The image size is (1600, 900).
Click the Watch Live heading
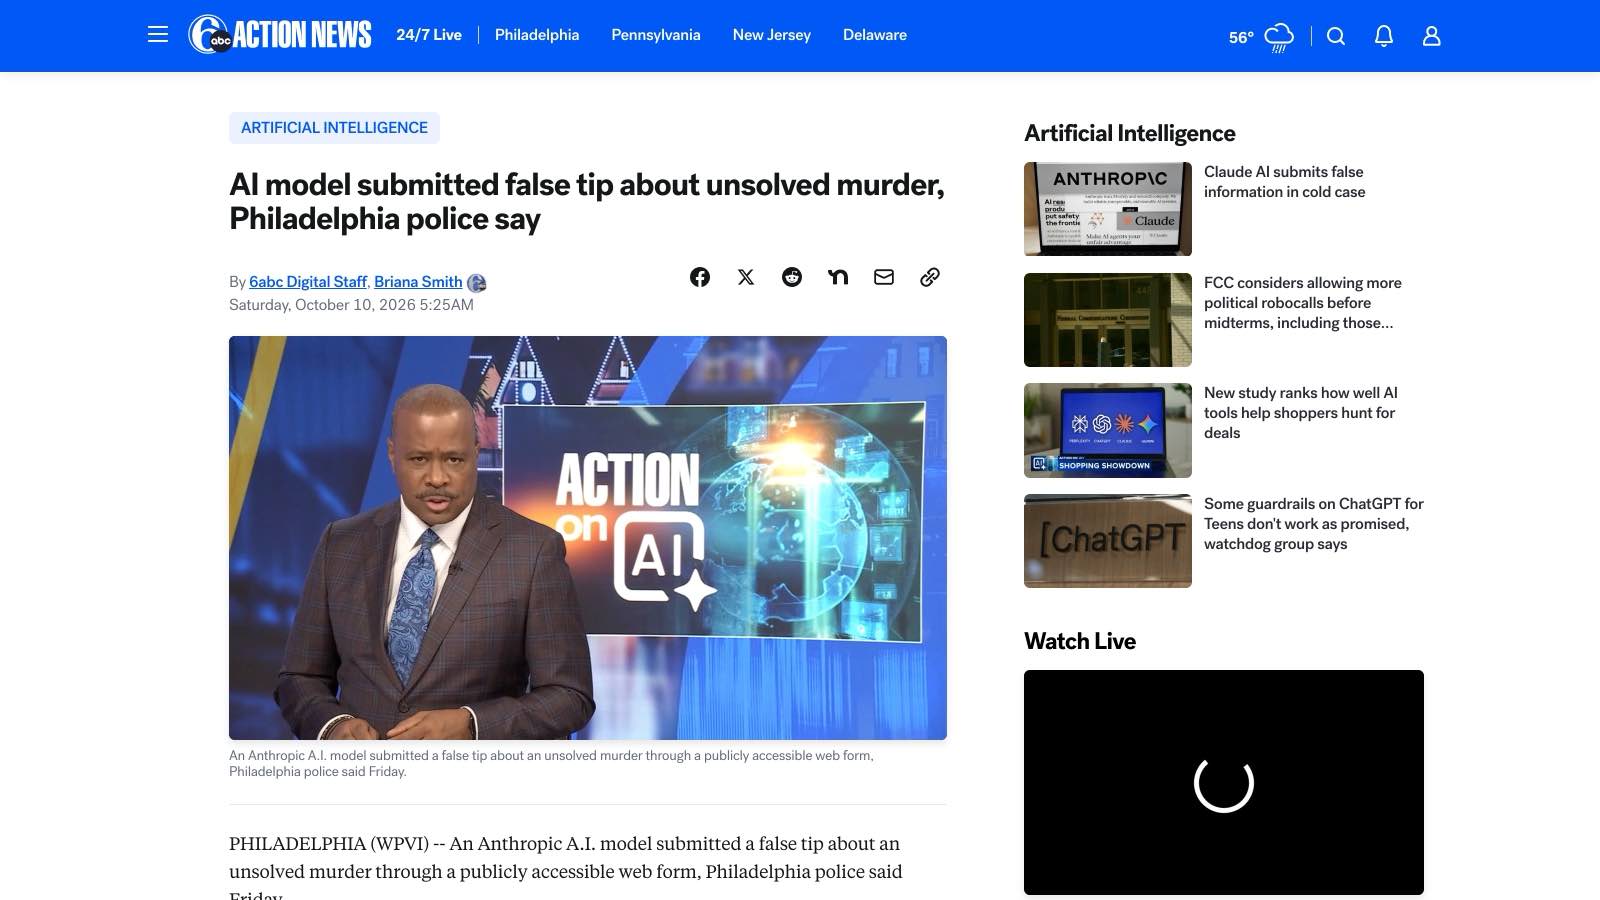[1080, 641]
